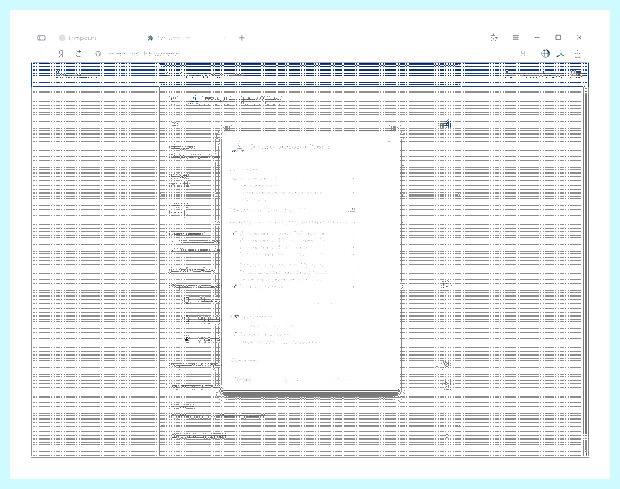Image resolution: width=620 pixels, height=489 pixels.
Task: Click the "Готово" button in dialog
Action: [242, 379]
